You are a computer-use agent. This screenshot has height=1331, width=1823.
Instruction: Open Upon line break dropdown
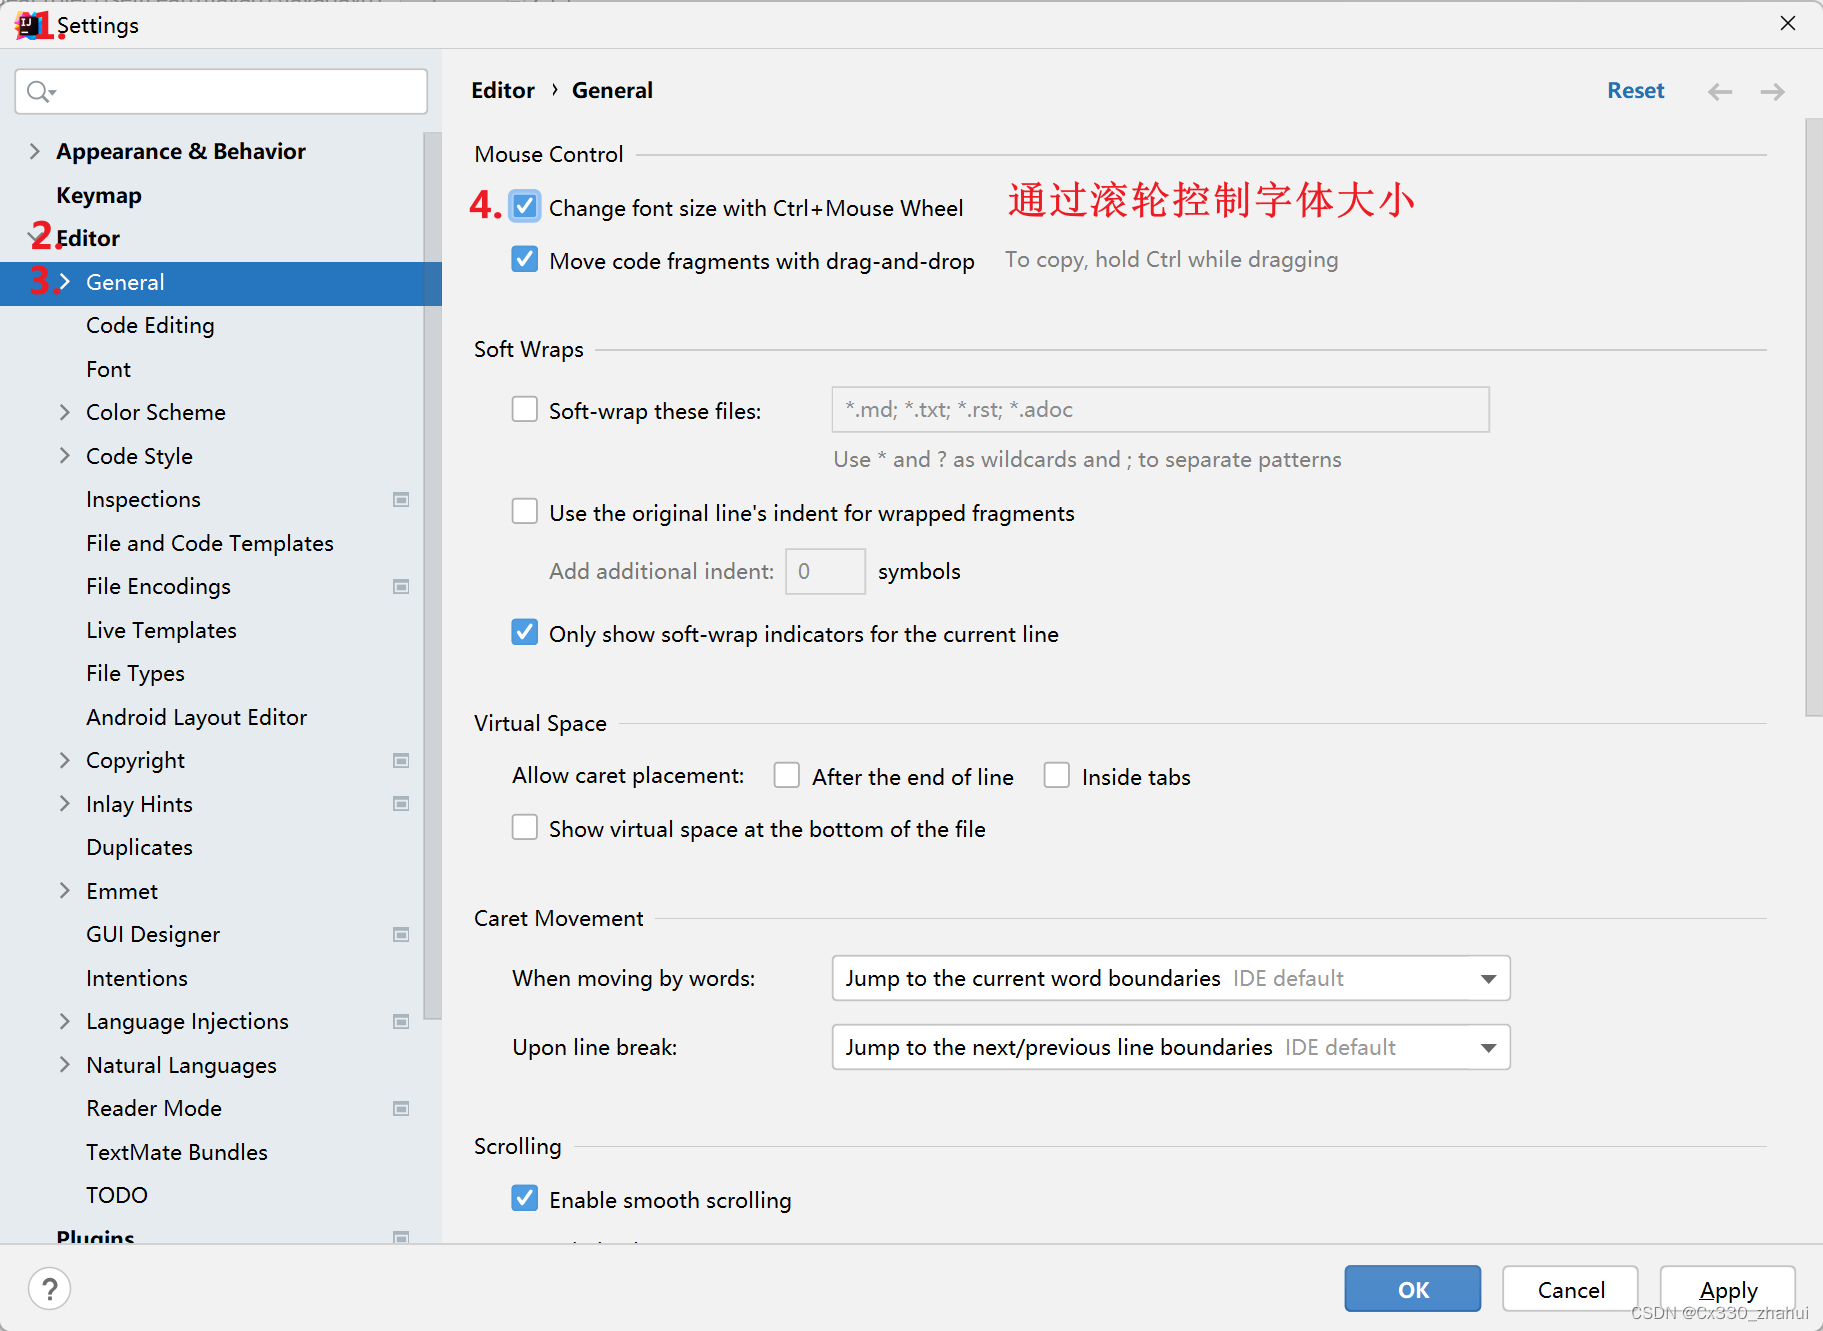(1171, 1047)
